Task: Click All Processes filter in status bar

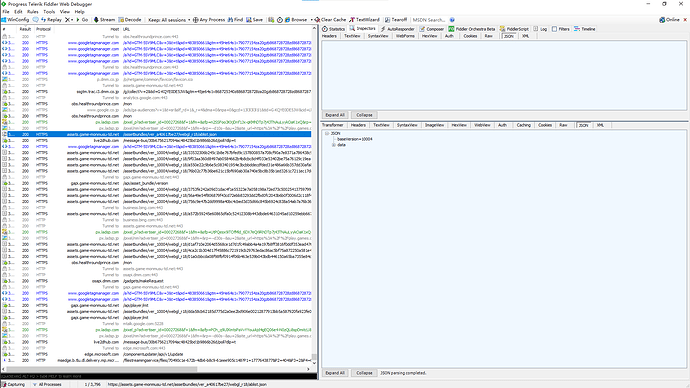Action: [x=47, y=384]
